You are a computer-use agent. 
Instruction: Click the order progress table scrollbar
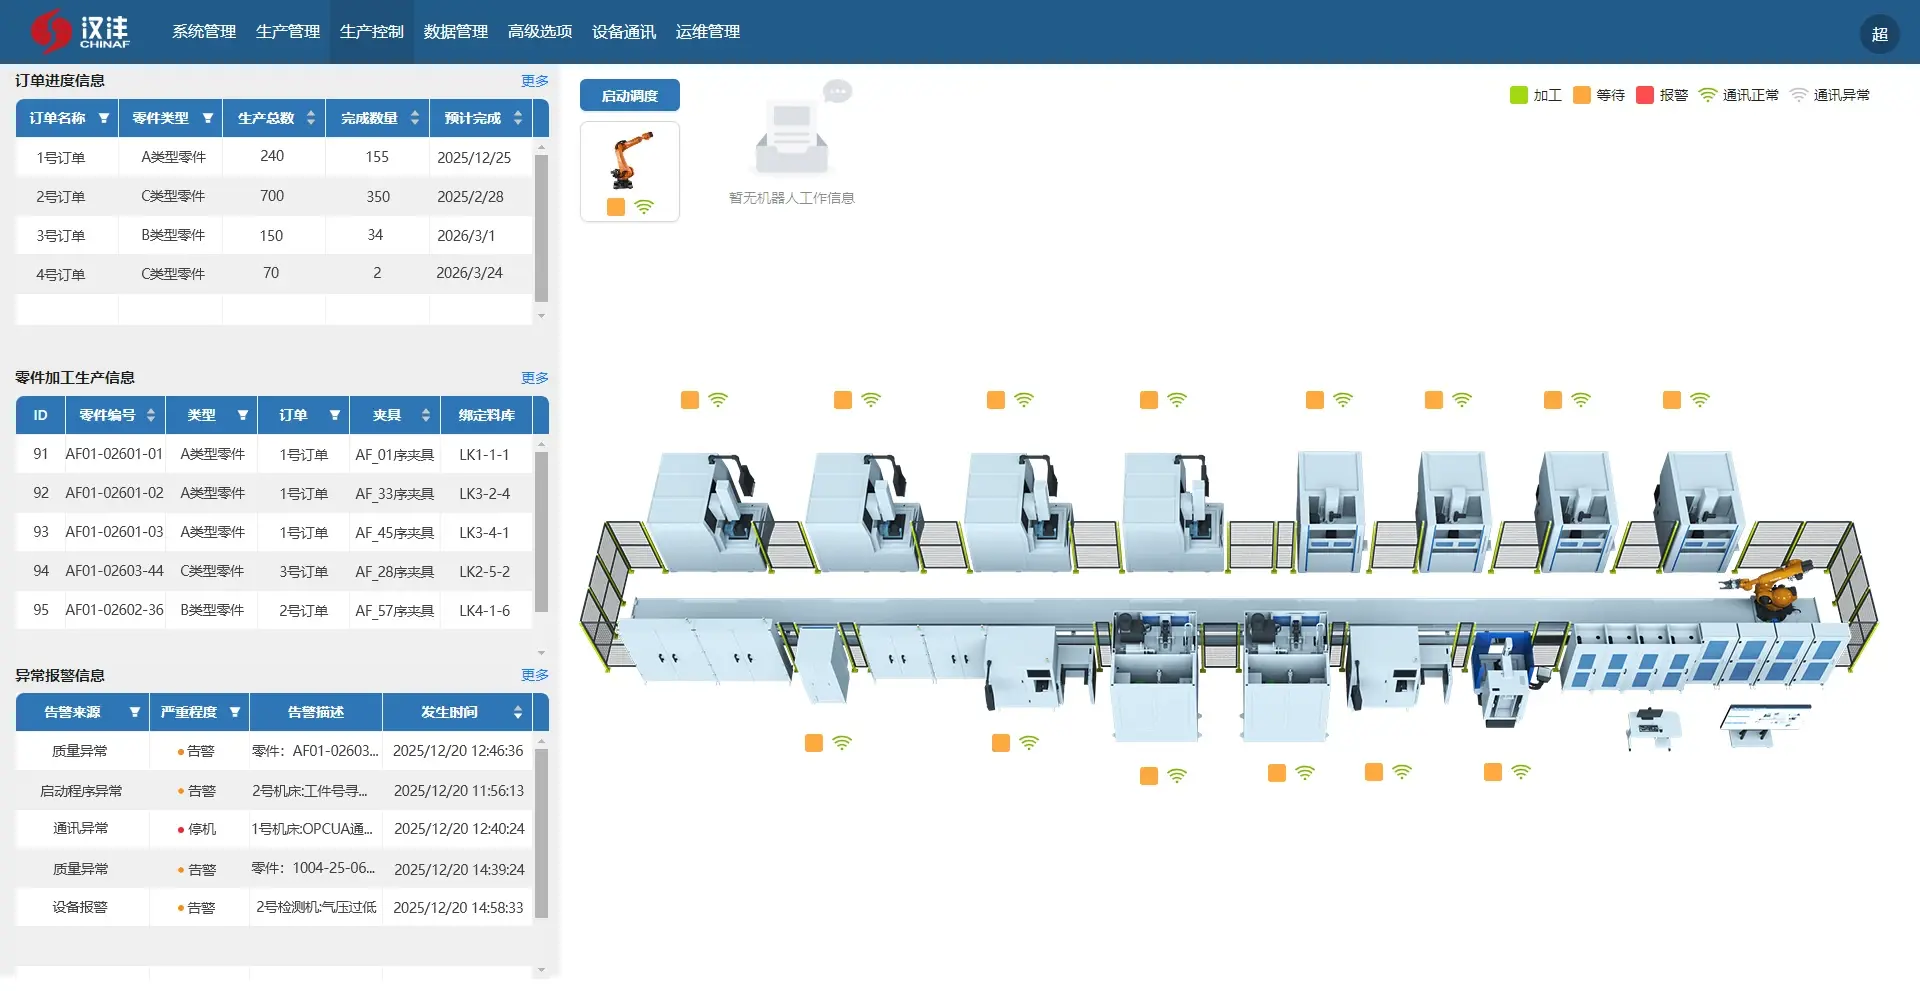click(x=541, y=230)
